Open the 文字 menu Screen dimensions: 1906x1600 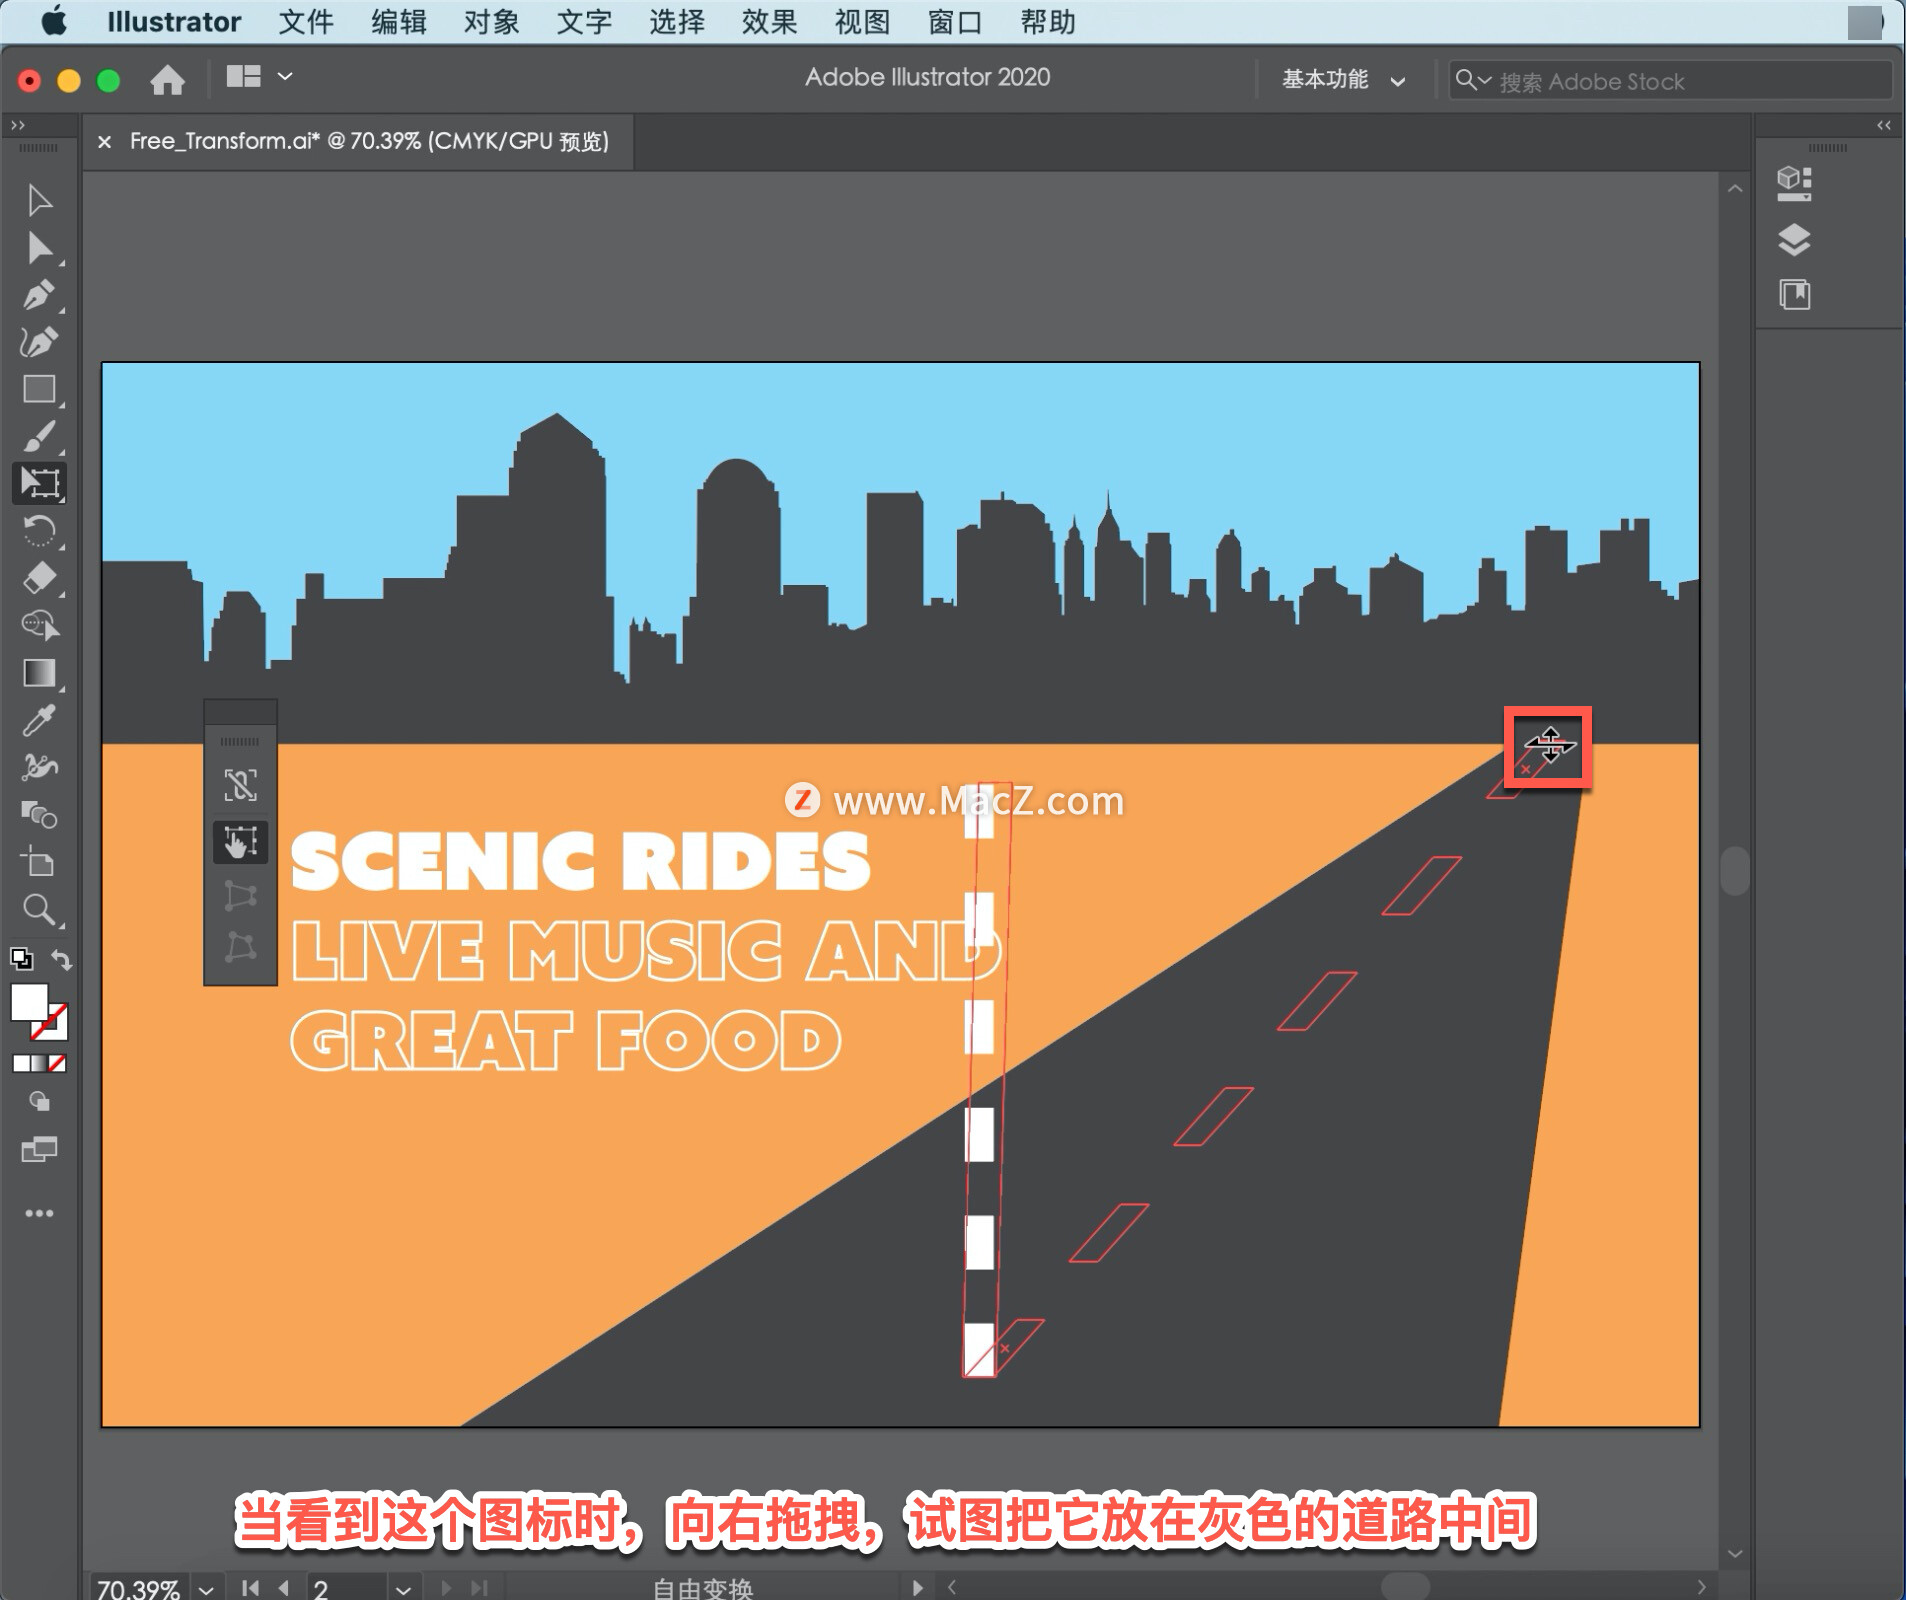tap(584, 21)
